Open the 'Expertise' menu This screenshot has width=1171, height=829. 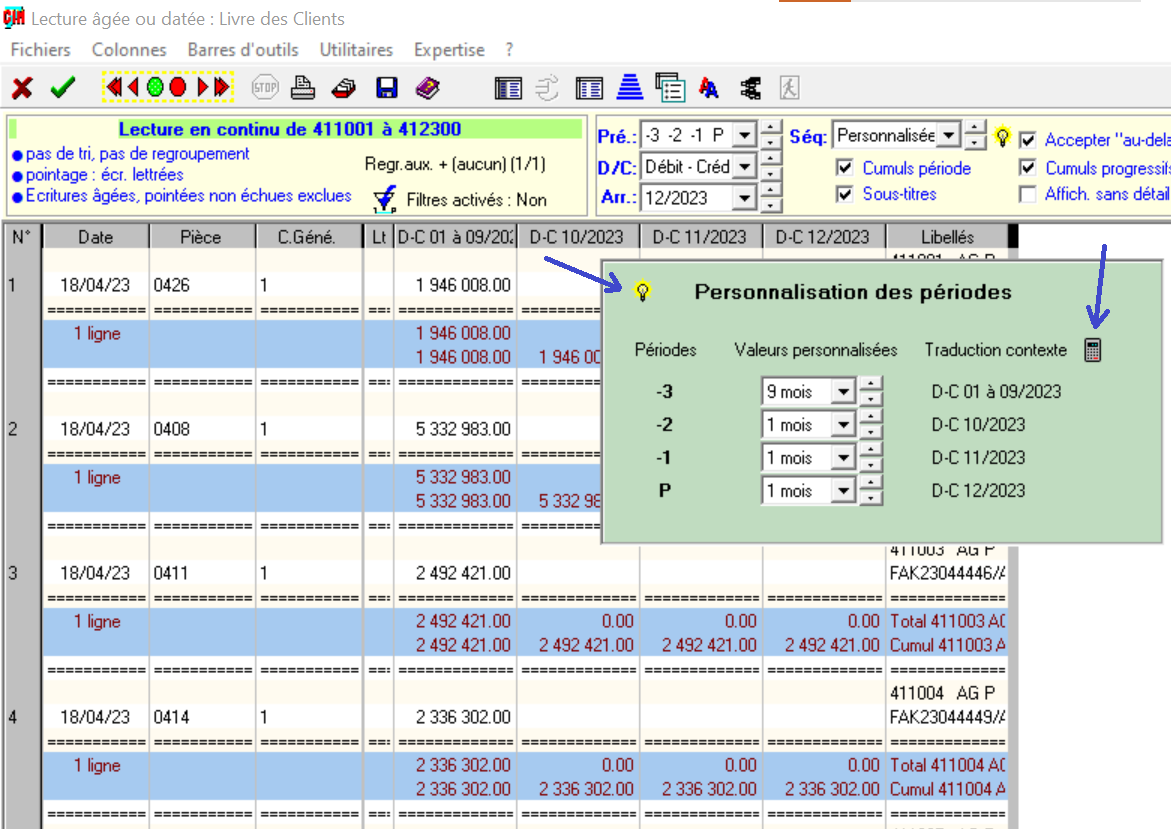coord(449,49)
